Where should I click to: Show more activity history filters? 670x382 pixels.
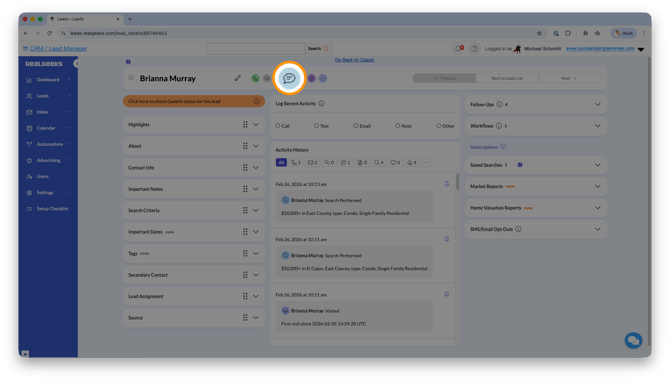pos(426,162)
